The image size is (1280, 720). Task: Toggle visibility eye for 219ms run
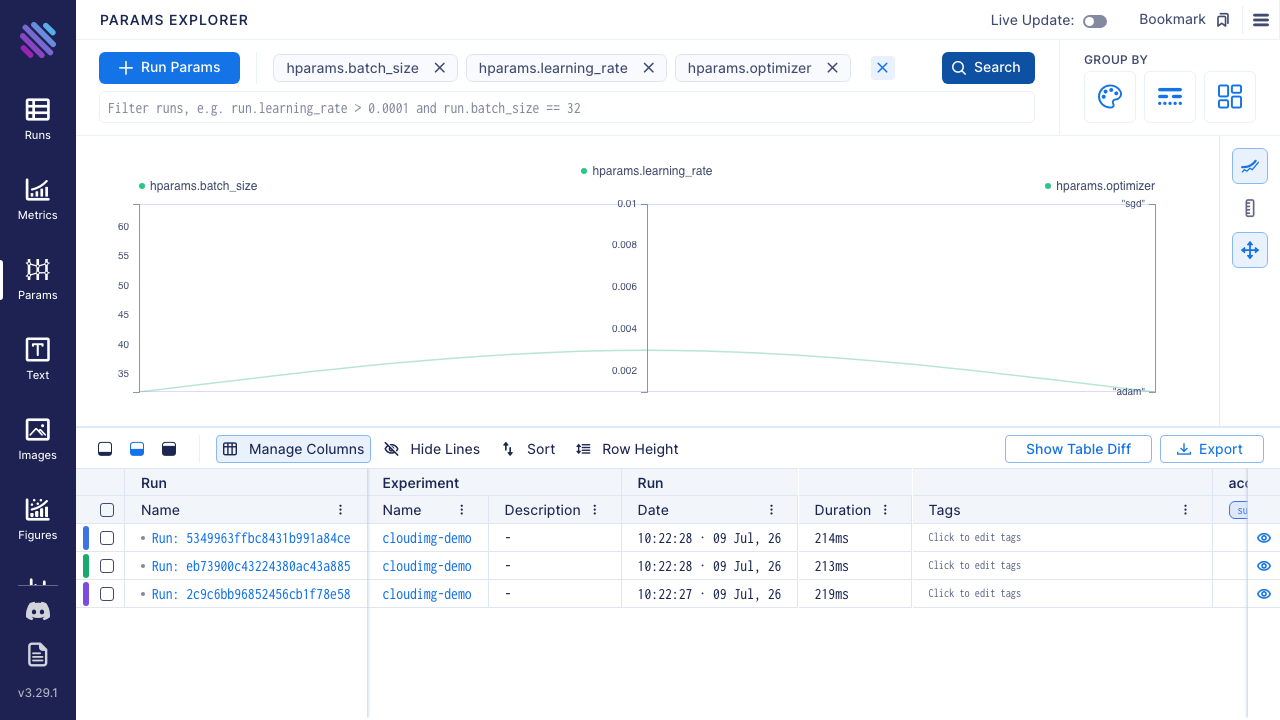click(1264, 594)
